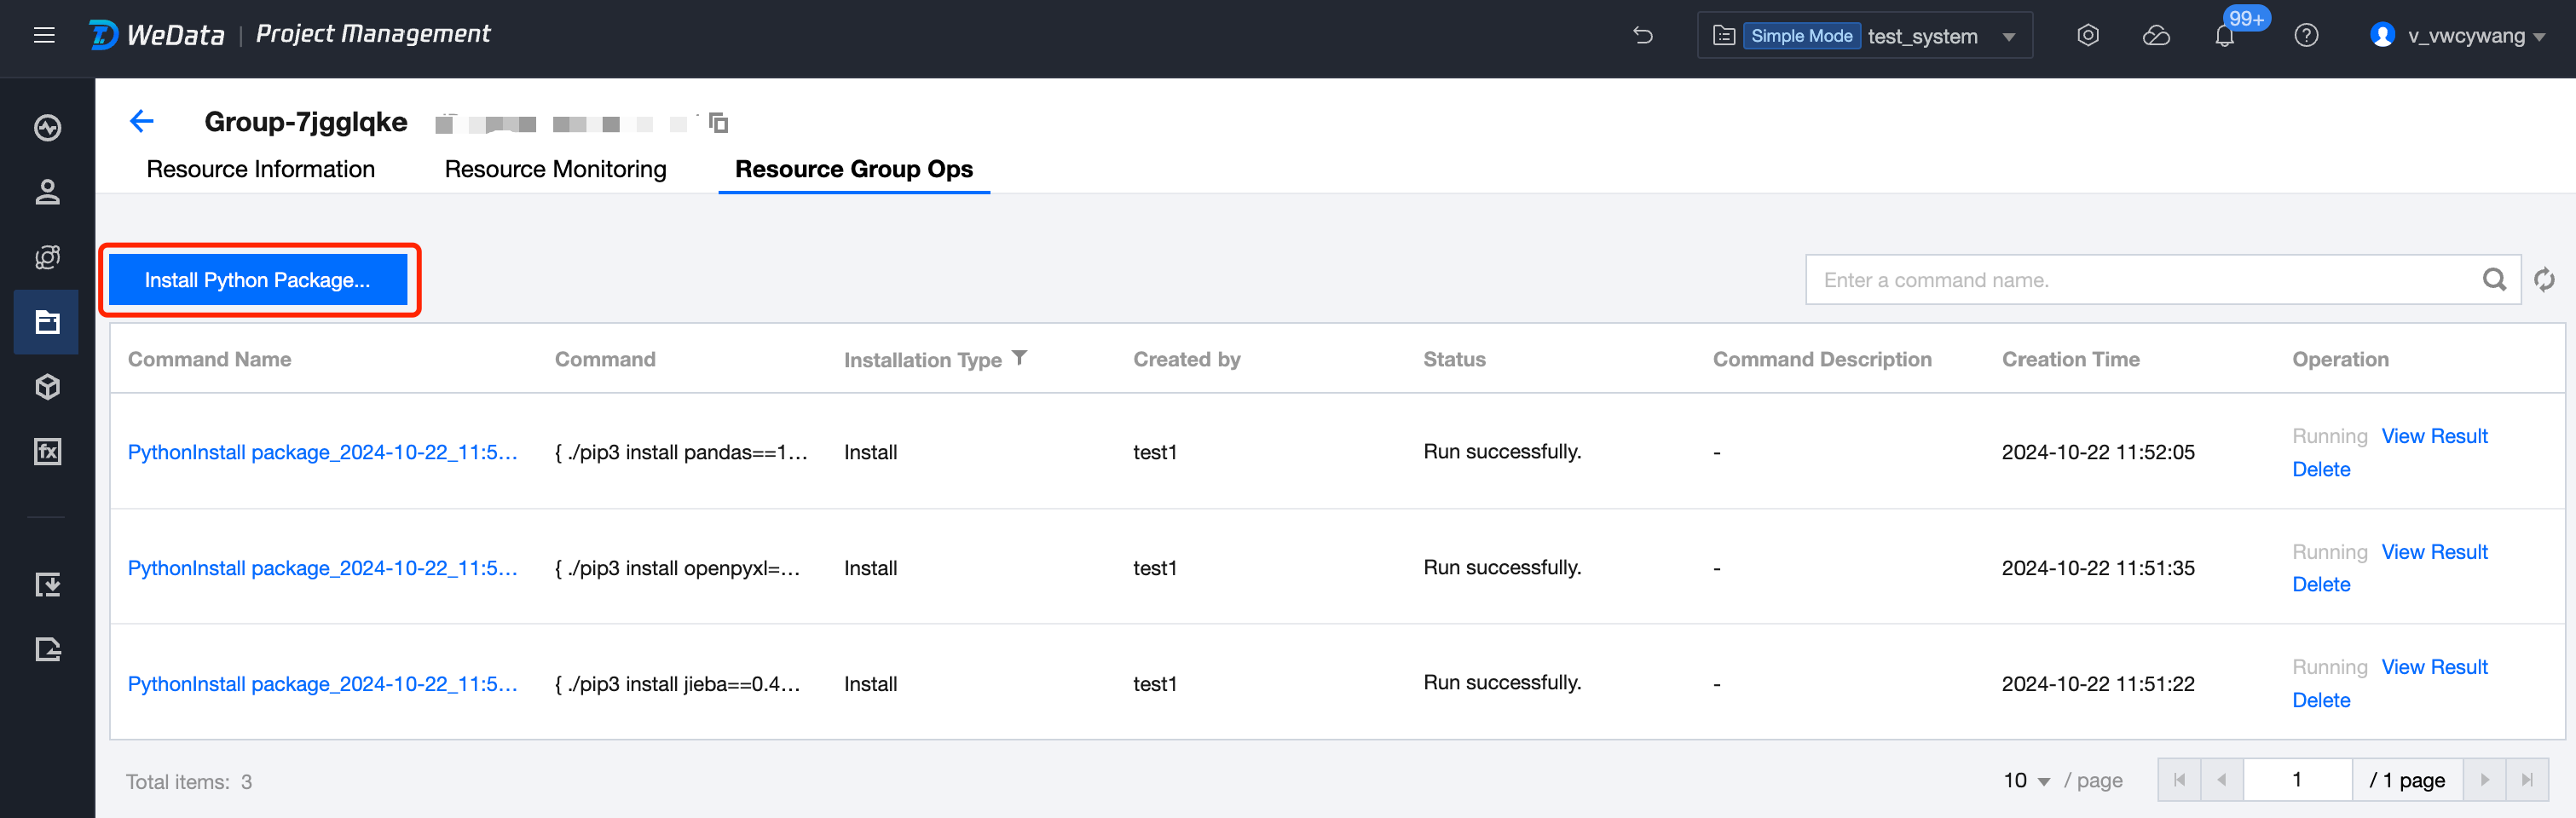Click the person icon in sidebar
Viewport: 2576px width, 818px height.
click(x=47, y=192)
